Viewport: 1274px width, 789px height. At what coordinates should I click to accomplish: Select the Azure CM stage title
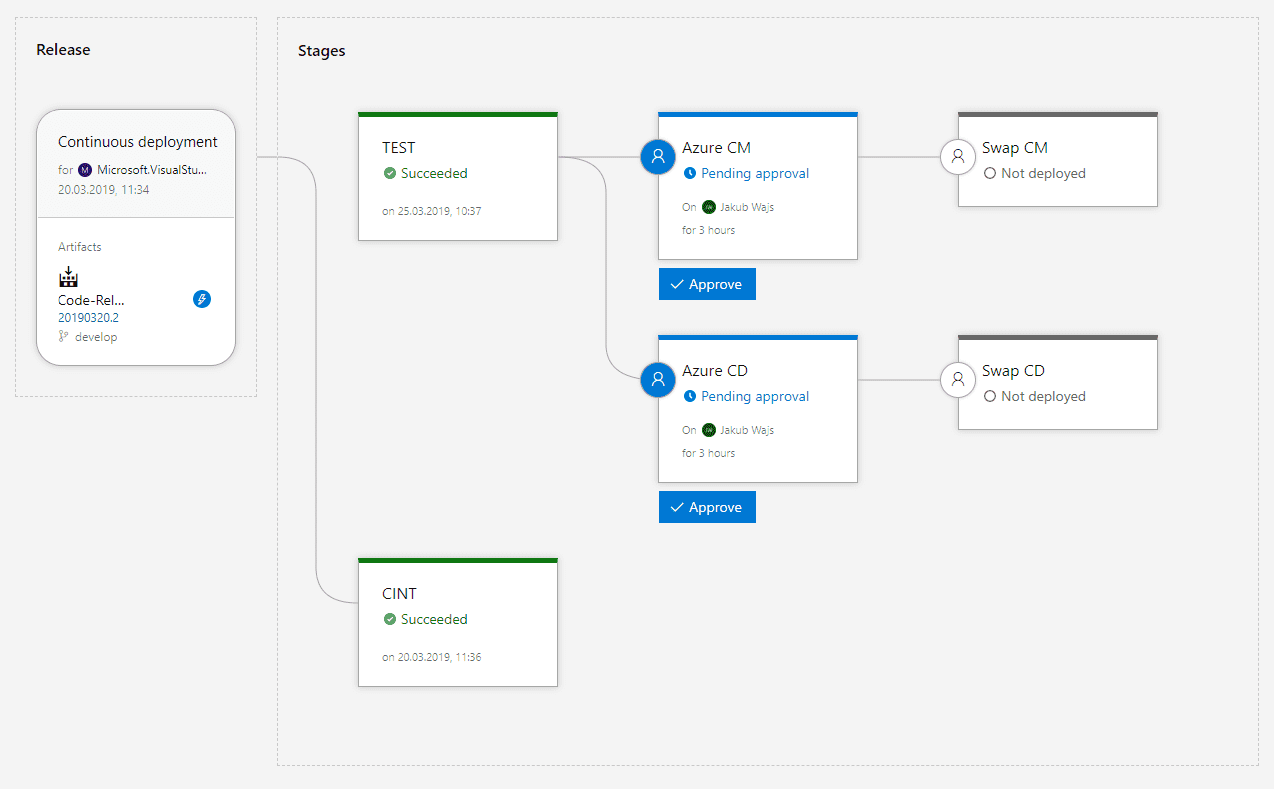716,147
